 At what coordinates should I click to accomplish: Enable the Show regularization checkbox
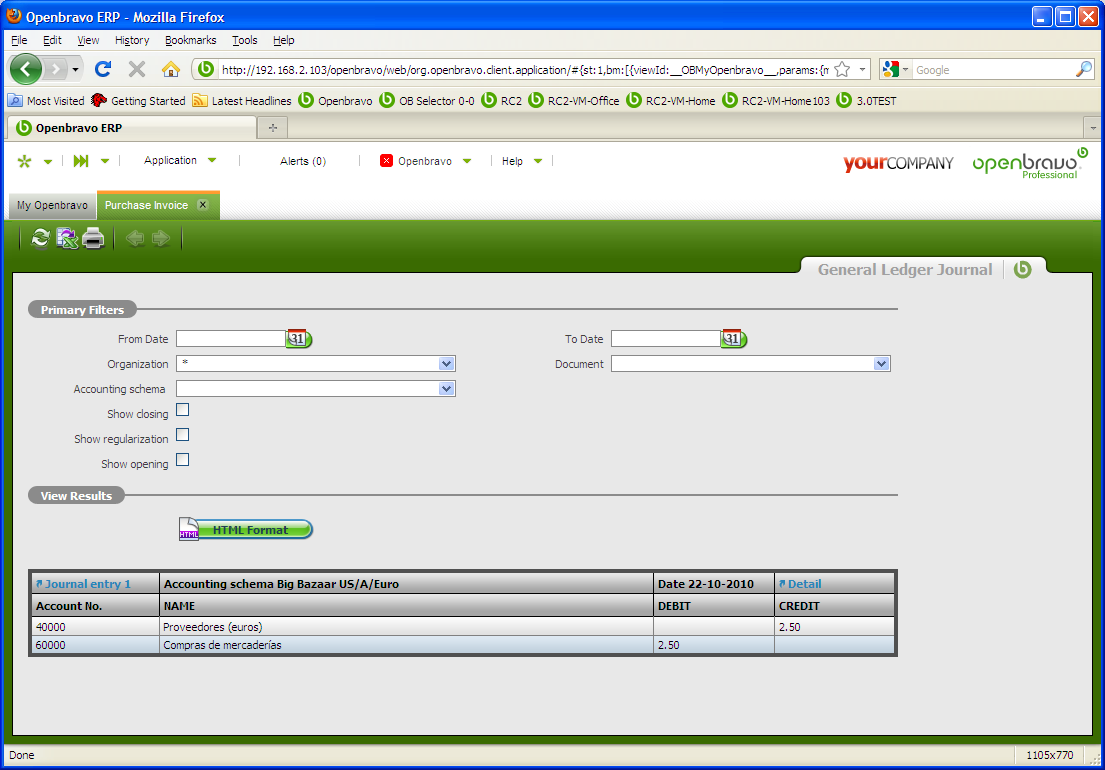(183, 435)
